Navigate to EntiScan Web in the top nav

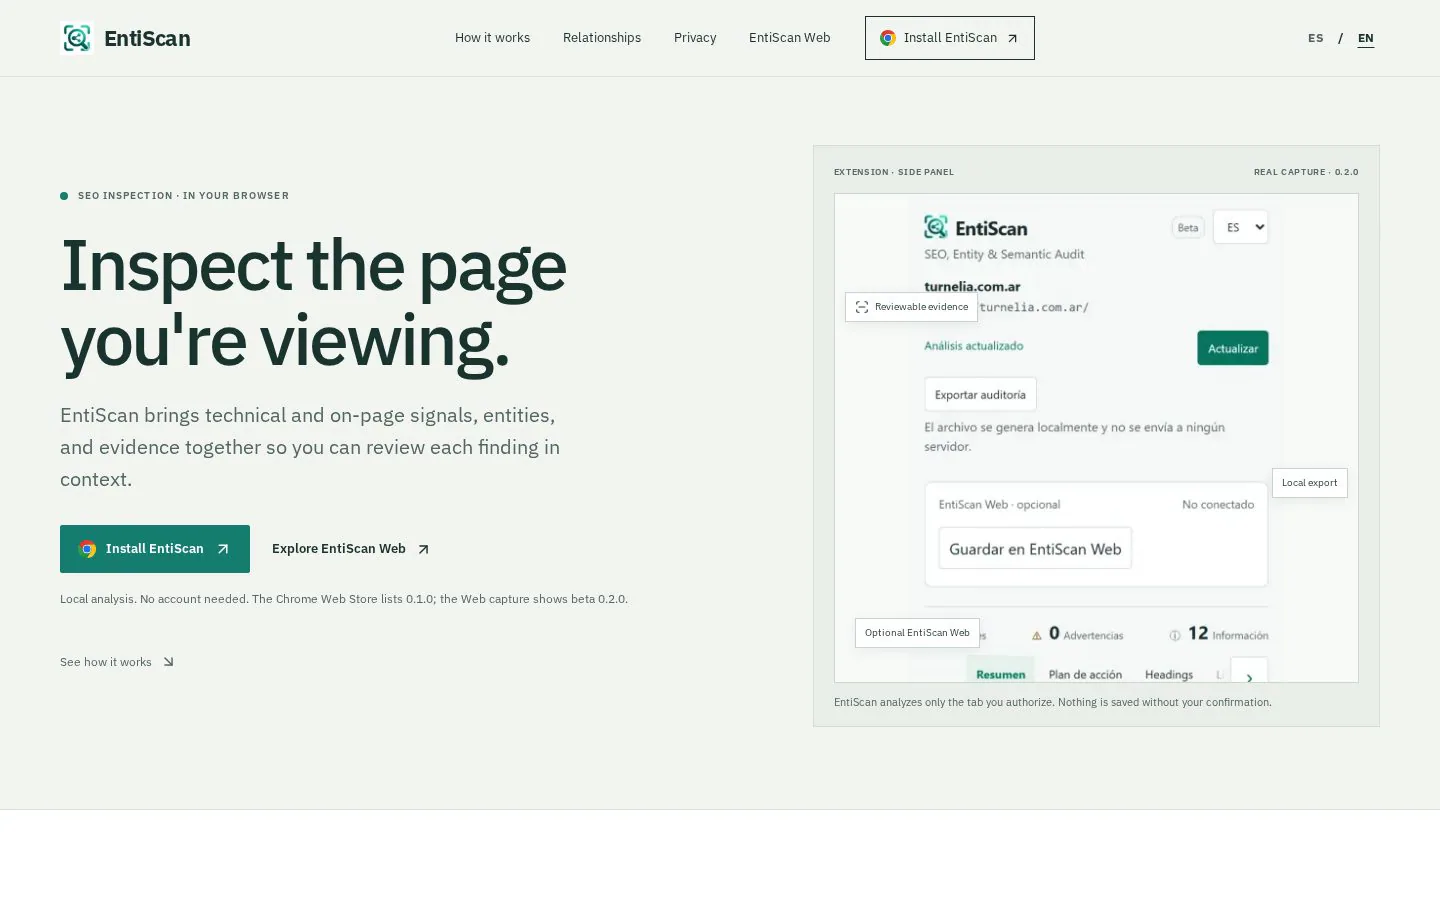pos(789,38)
